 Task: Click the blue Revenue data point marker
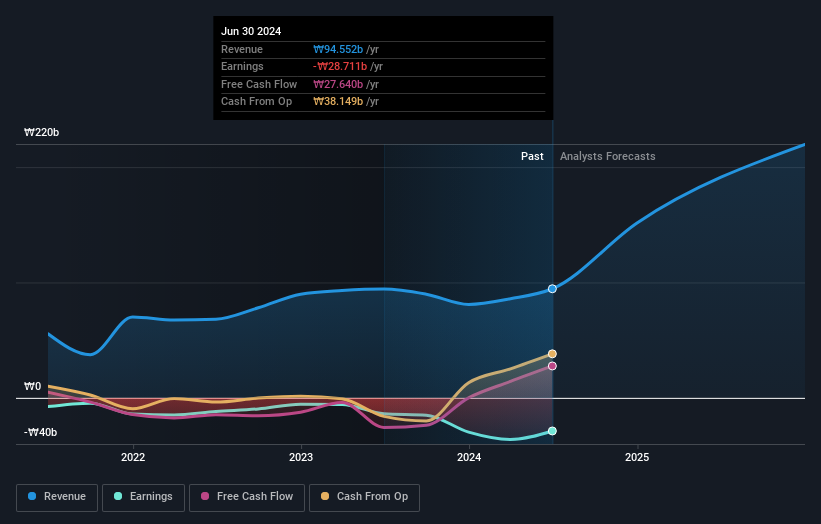(552, 289)
